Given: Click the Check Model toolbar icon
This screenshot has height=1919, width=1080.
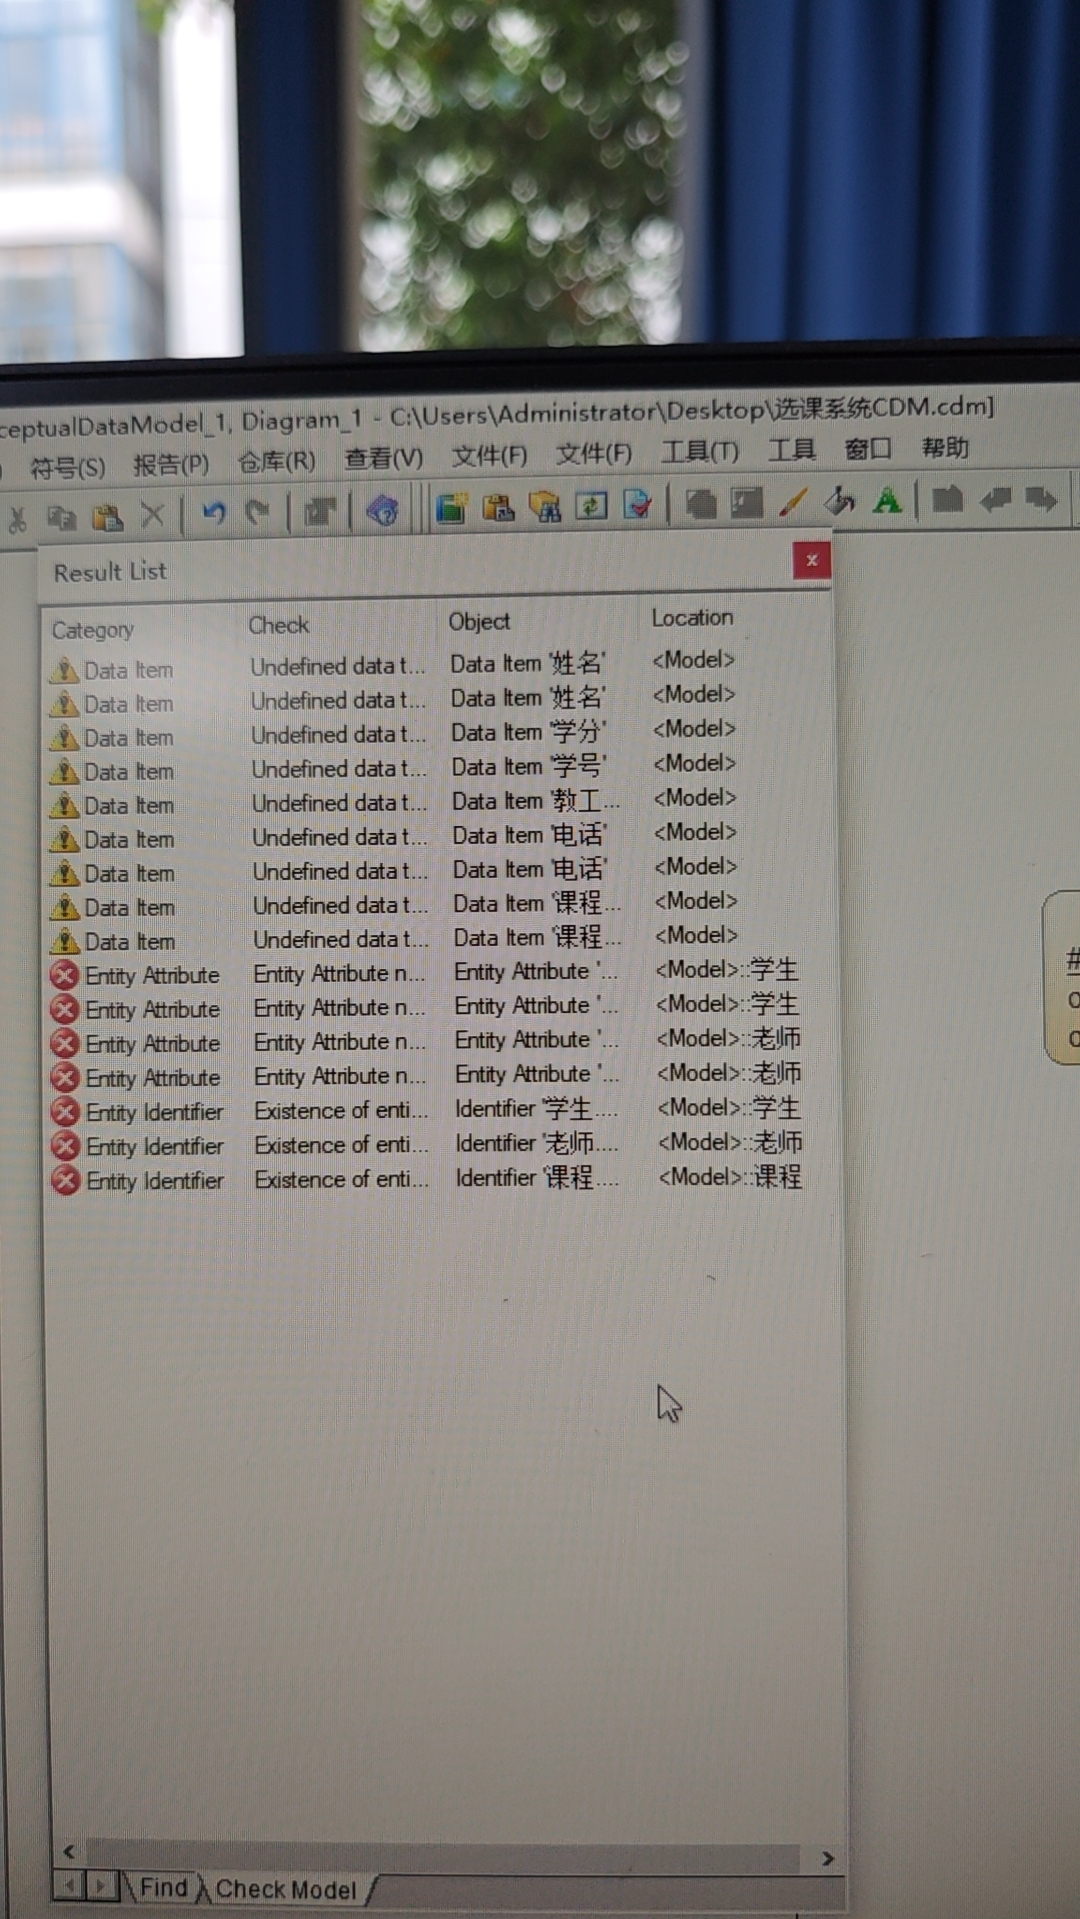Looking at the screenshot, I should 638,506.
